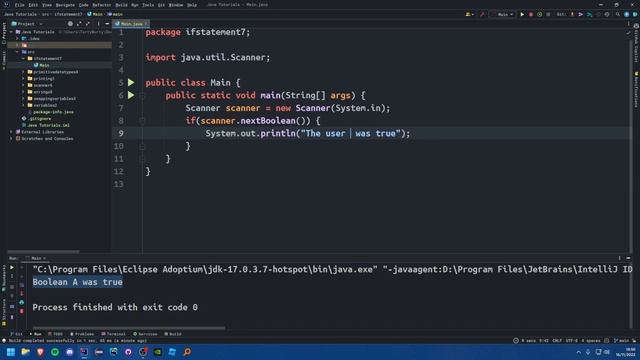Open the Run panel options menu icon

(x=619, y=258)
